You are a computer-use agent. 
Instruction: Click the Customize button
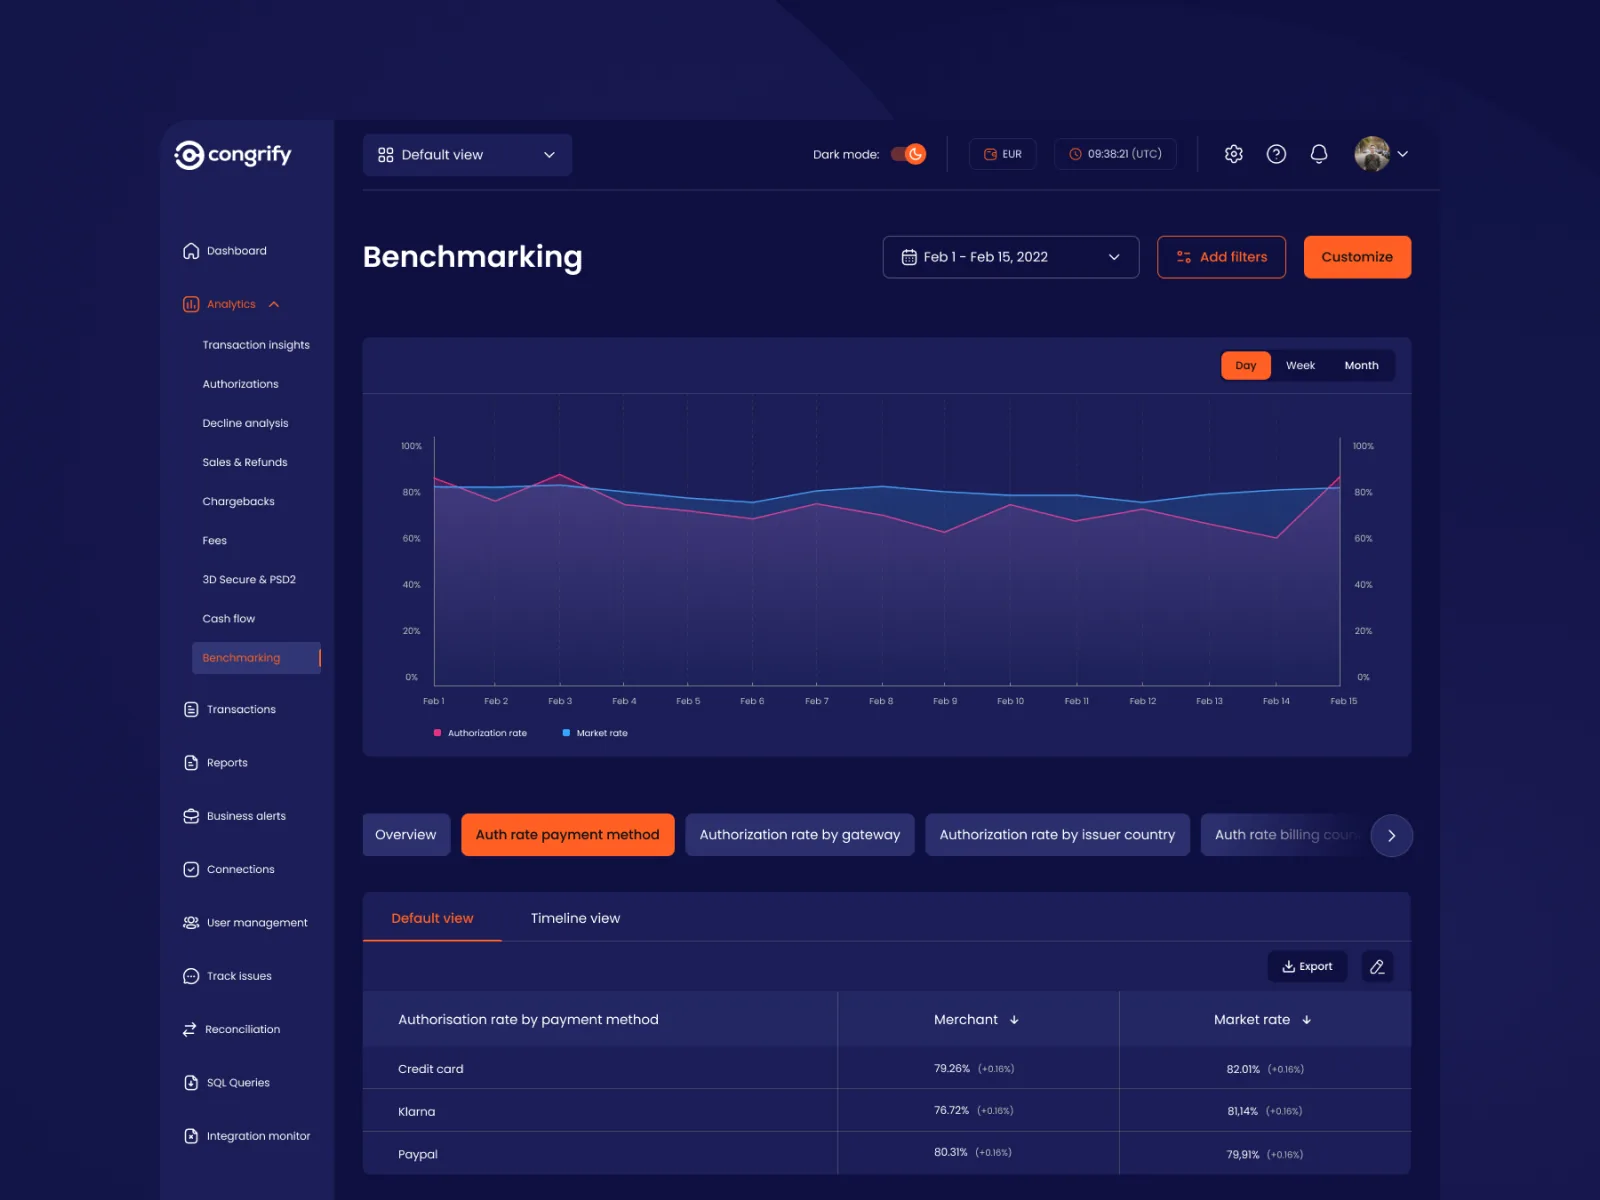[1357, 257]
